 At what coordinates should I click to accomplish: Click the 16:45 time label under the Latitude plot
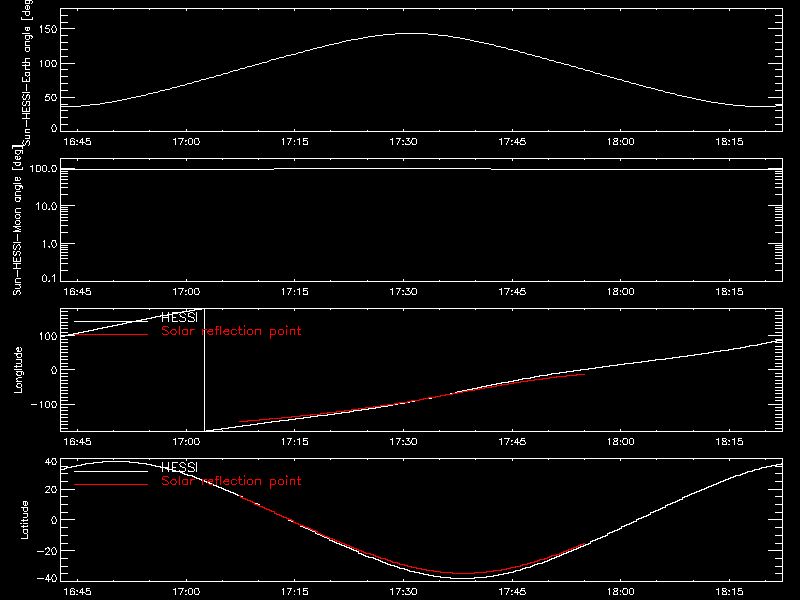click(x=77, y=592)
